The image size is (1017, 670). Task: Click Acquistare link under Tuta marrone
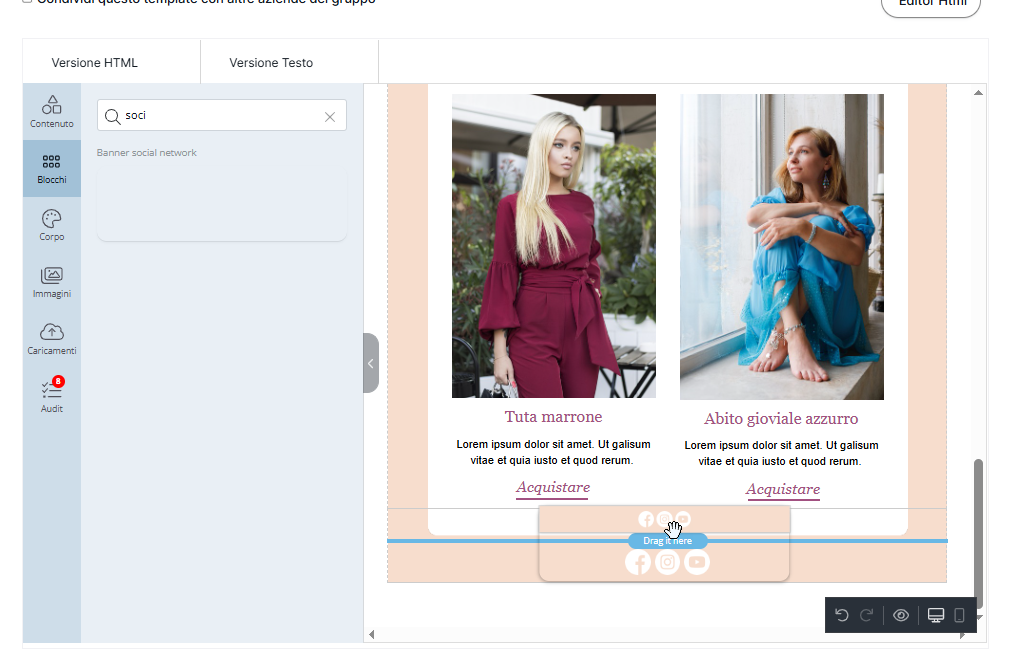point(553,488)
